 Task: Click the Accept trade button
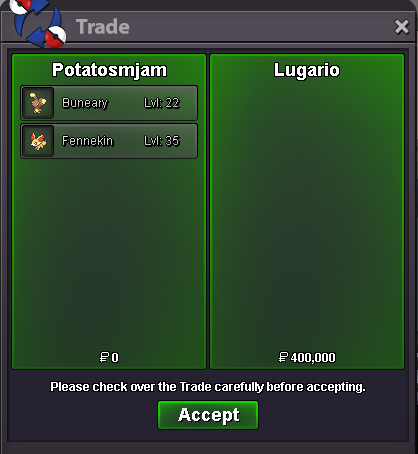208,415
